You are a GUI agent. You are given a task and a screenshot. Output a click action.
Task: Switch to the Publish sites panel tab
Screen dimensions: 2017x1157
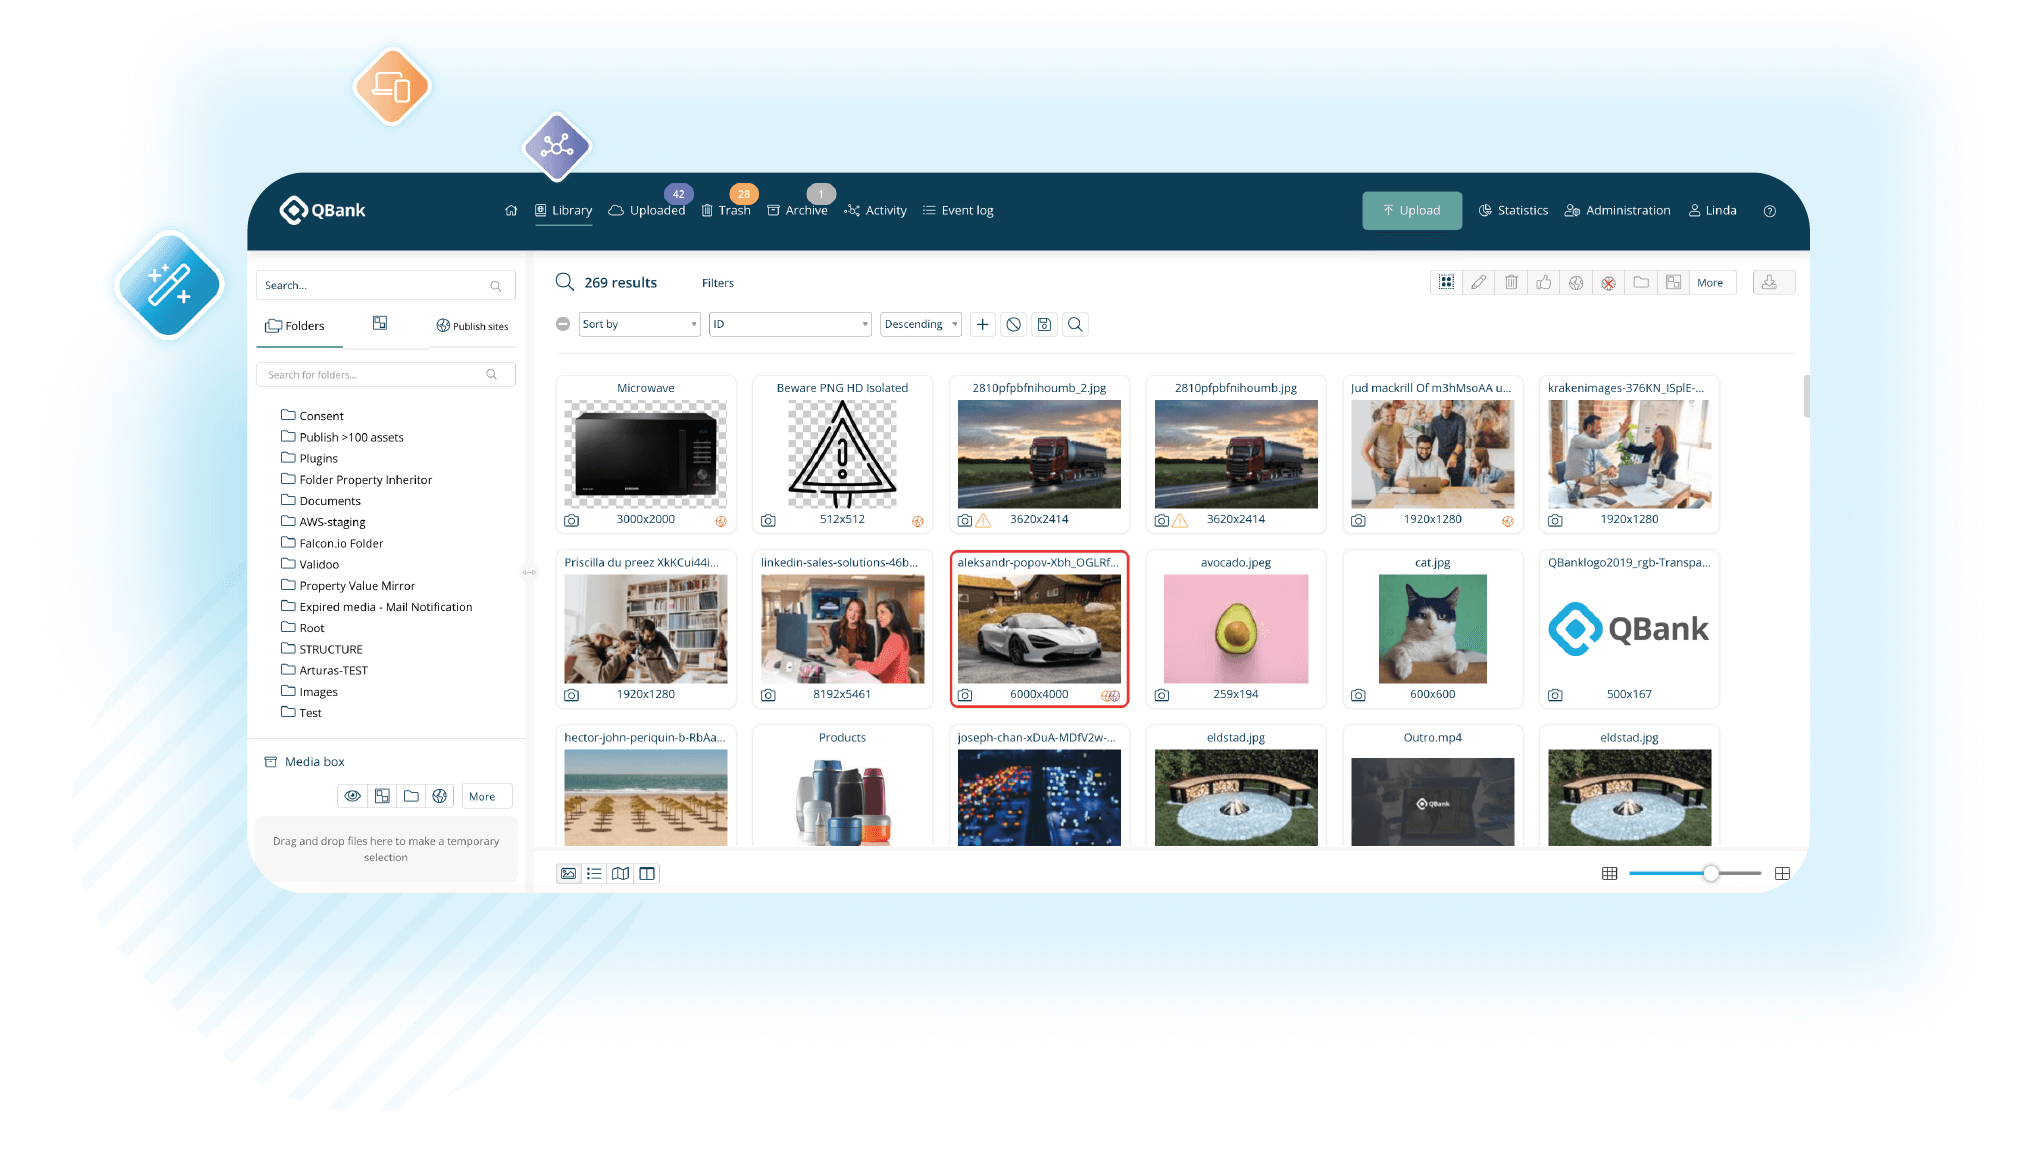coord(472,325)
